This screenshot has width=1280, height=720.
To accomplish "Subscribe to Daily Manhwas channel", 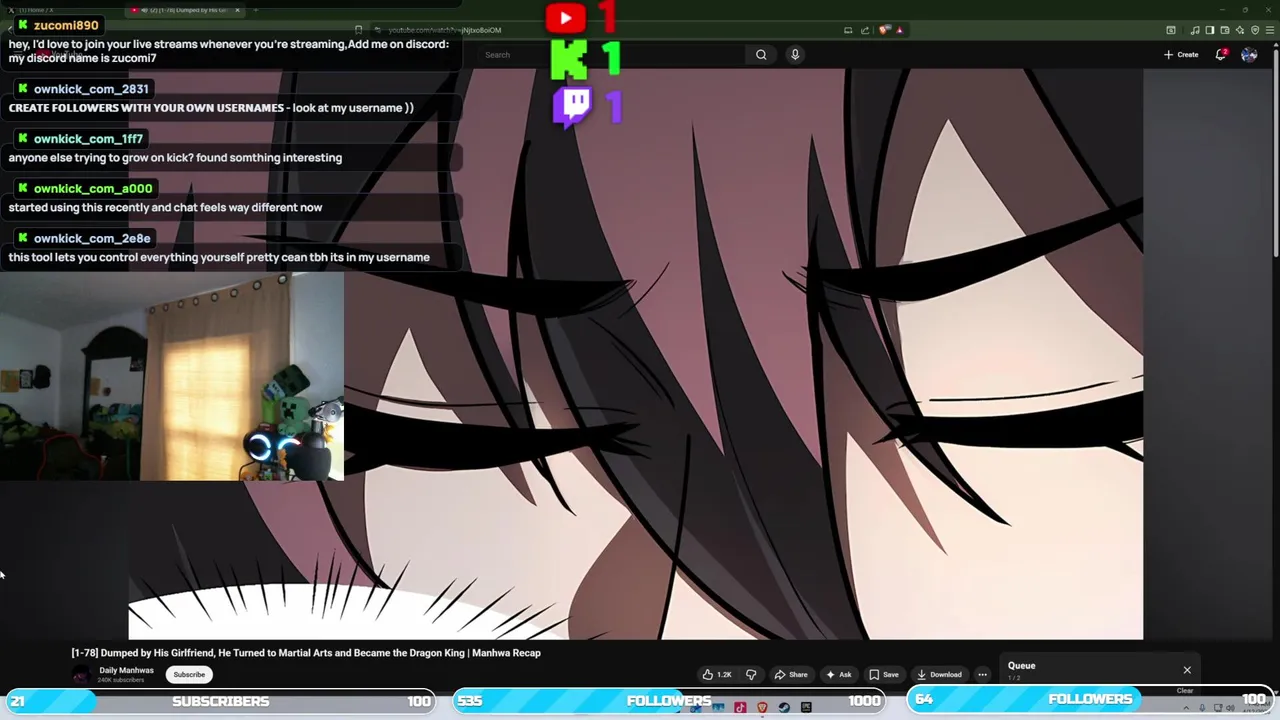I will coord(189,674).
